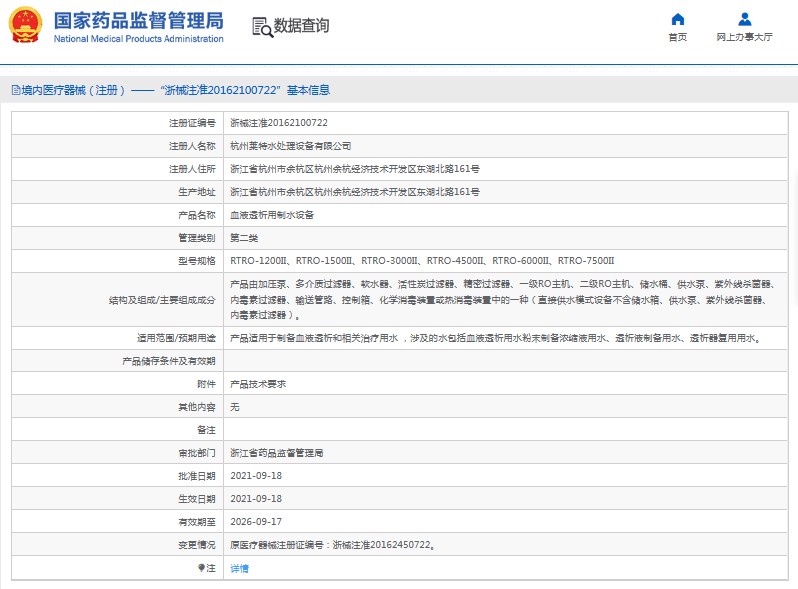Click the 国家药品监督管理局 site title
The image size is (798, 589).
click(x=138, y=20)
